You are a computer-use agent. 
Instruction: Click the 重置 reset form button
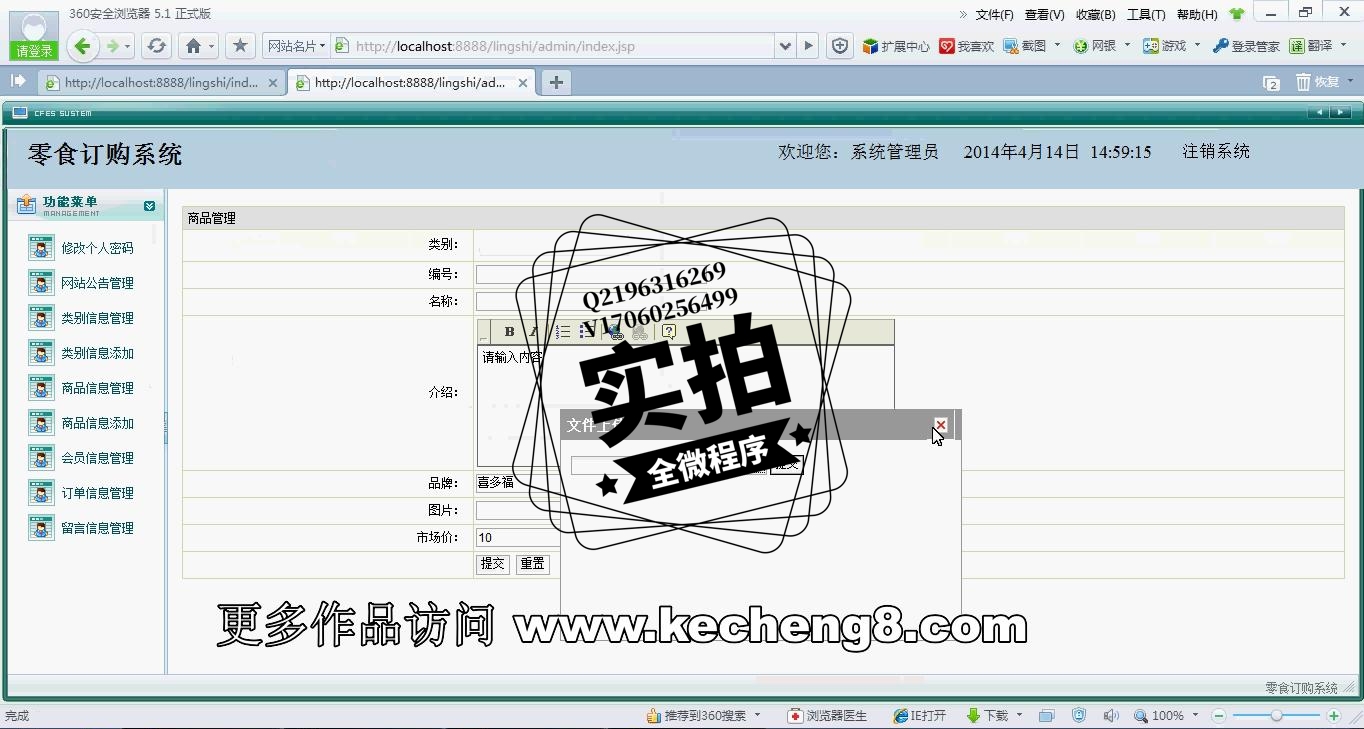(533, 564)
